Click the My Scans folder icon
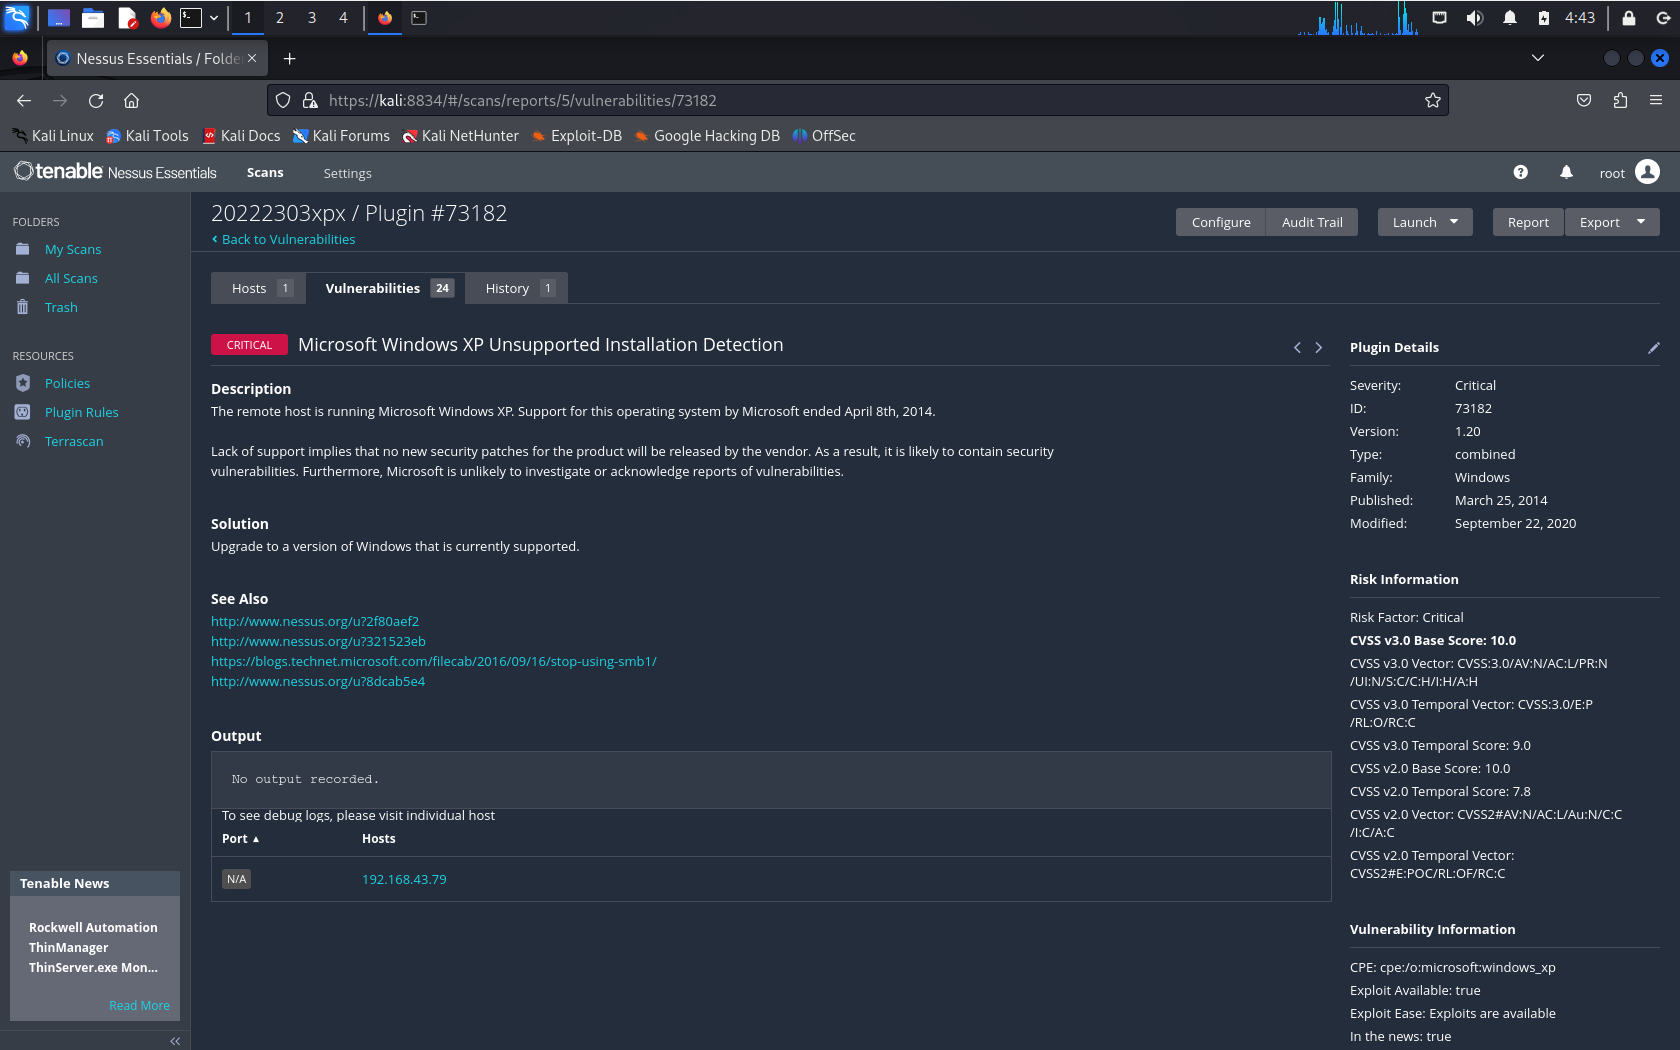The height and width of the screenshot is (1050, 1680). click(22, 249)
